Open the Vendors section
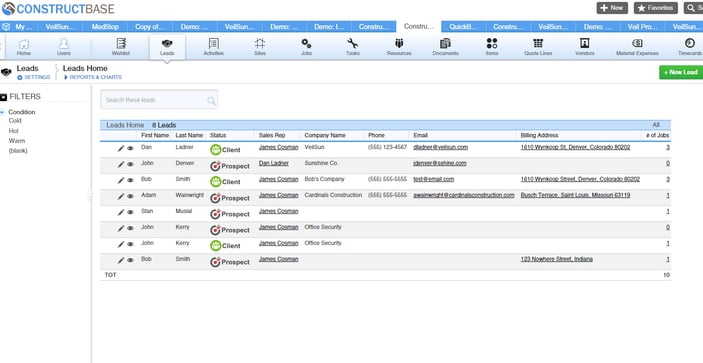Image resolution: width=703 pixels, height=363 pixels. point(585,47)
